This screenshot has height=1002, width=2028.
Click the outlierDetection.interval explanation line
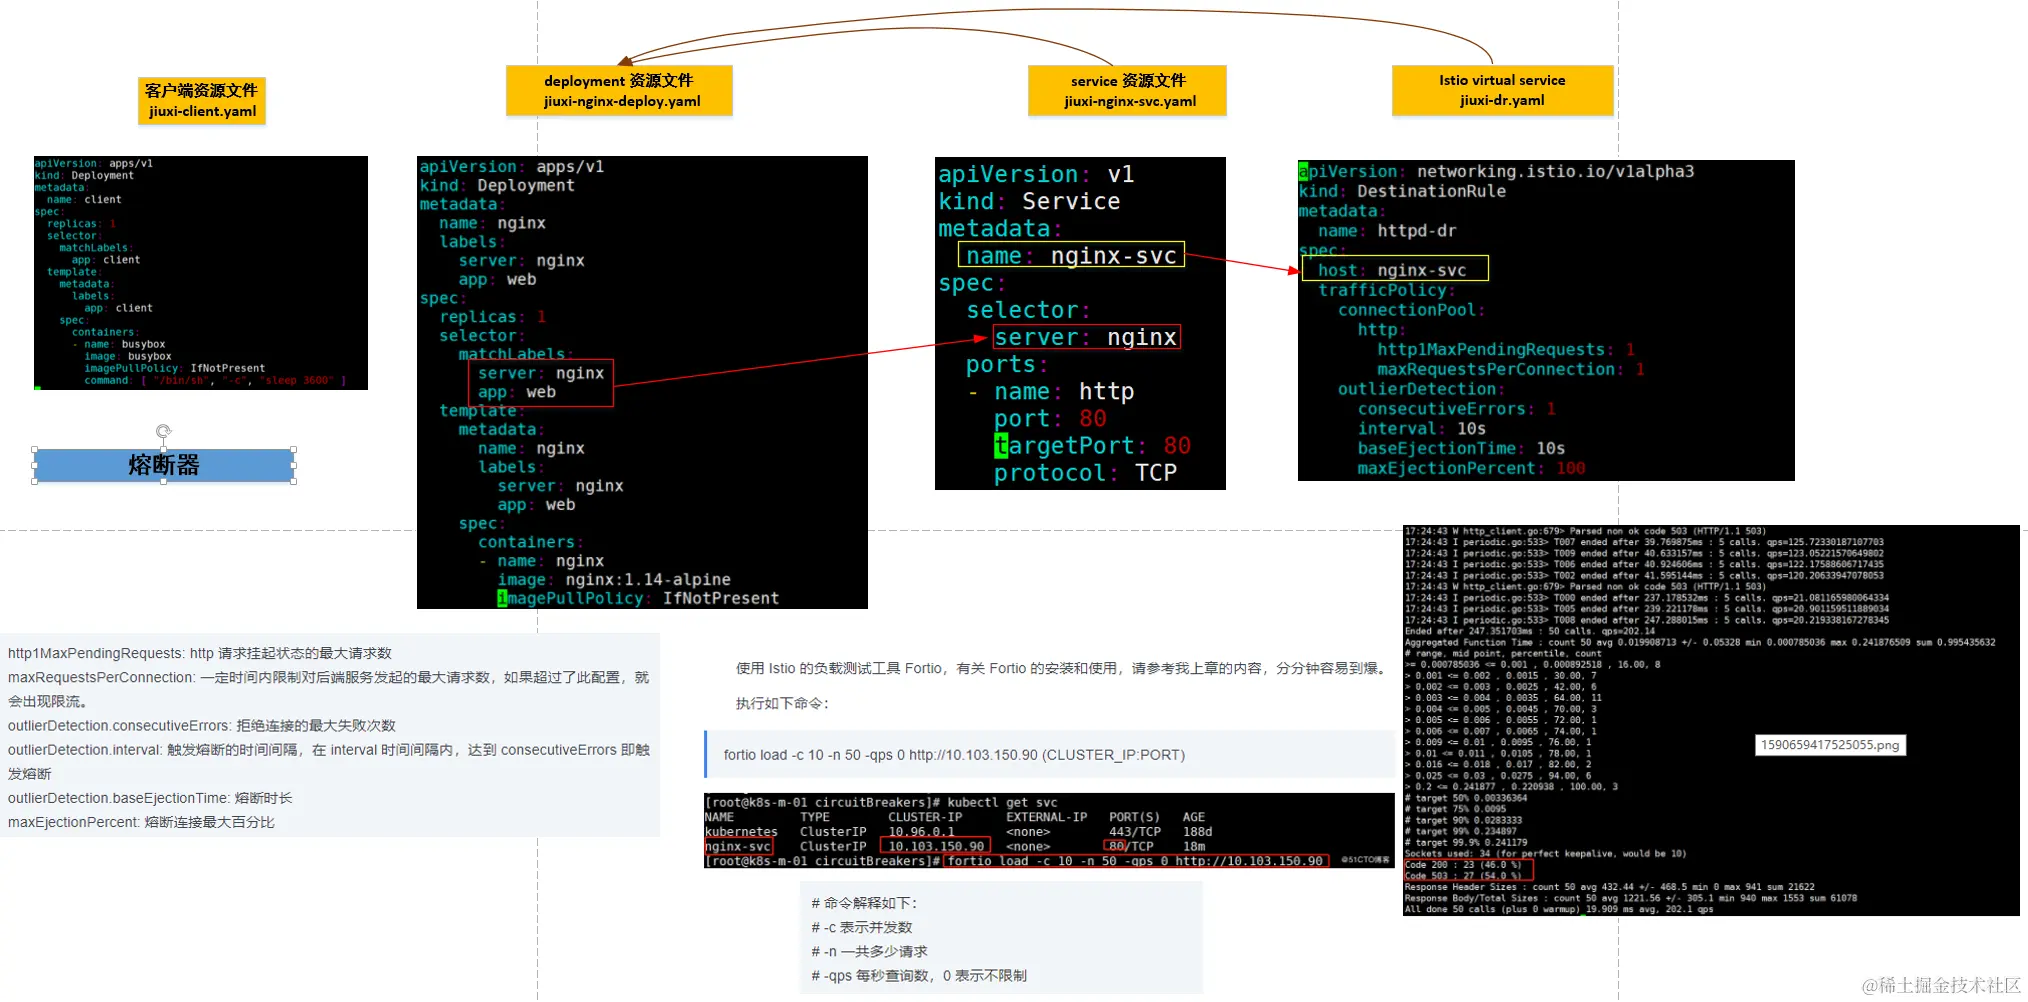tap(329, 761)
